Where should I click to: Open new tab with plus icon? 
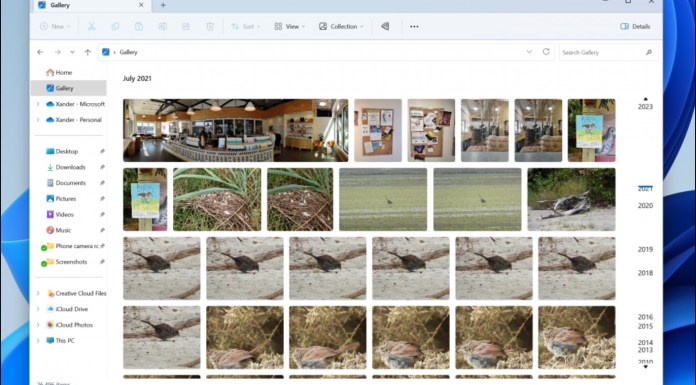pos(163,5)
